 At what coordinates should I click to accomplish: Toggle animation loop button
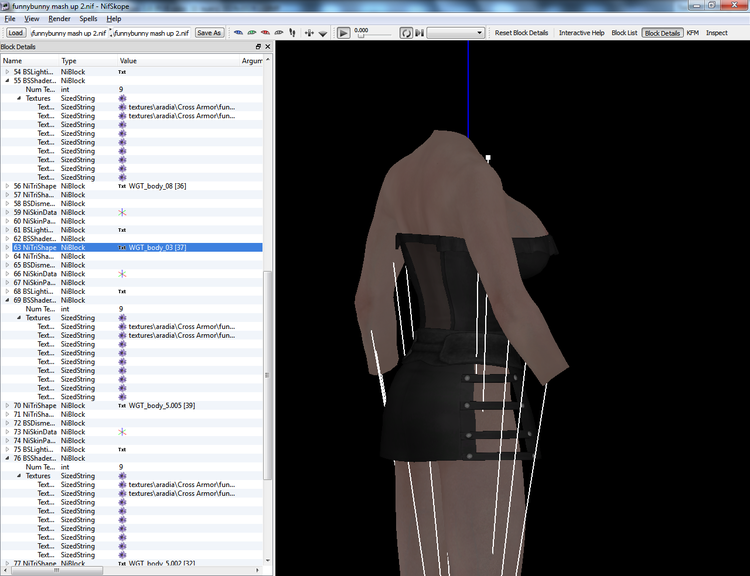[x=406, y=33]
